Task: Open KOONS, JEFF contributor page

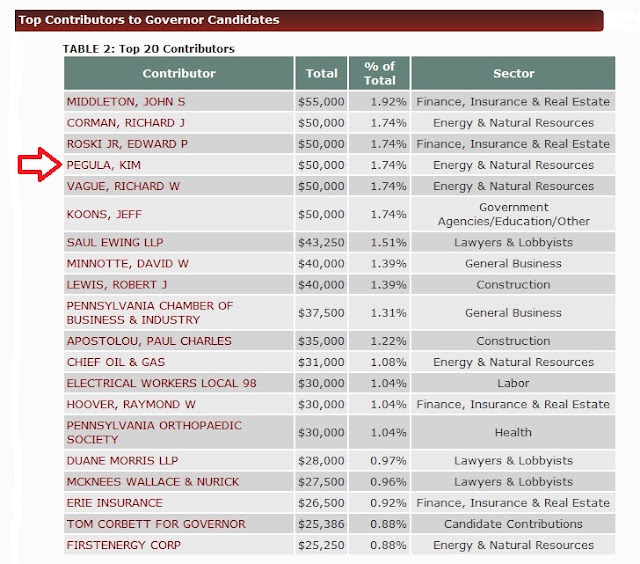Action: tap(104, 214)
